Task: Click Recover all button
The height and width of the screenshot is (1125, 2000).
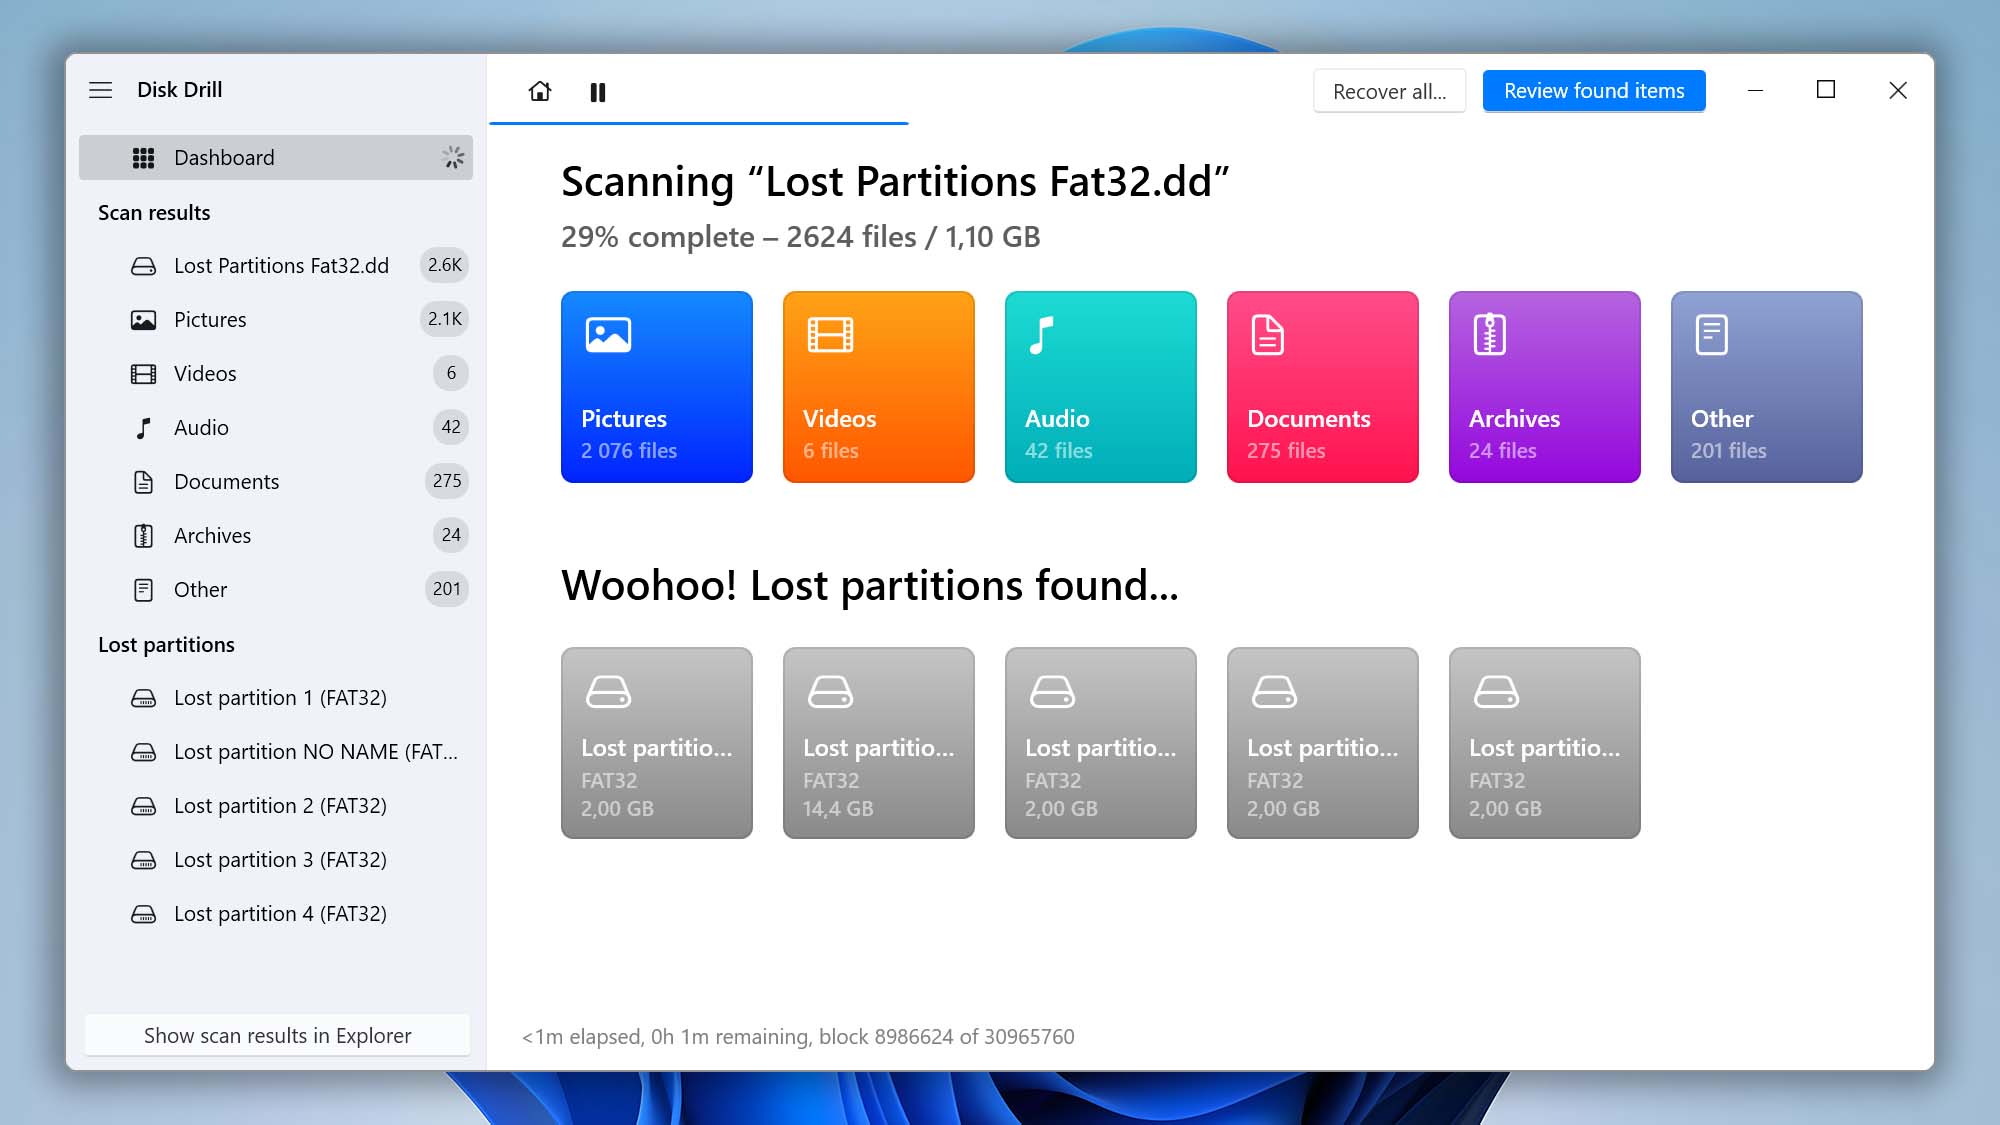Action: coord(1389,89)
